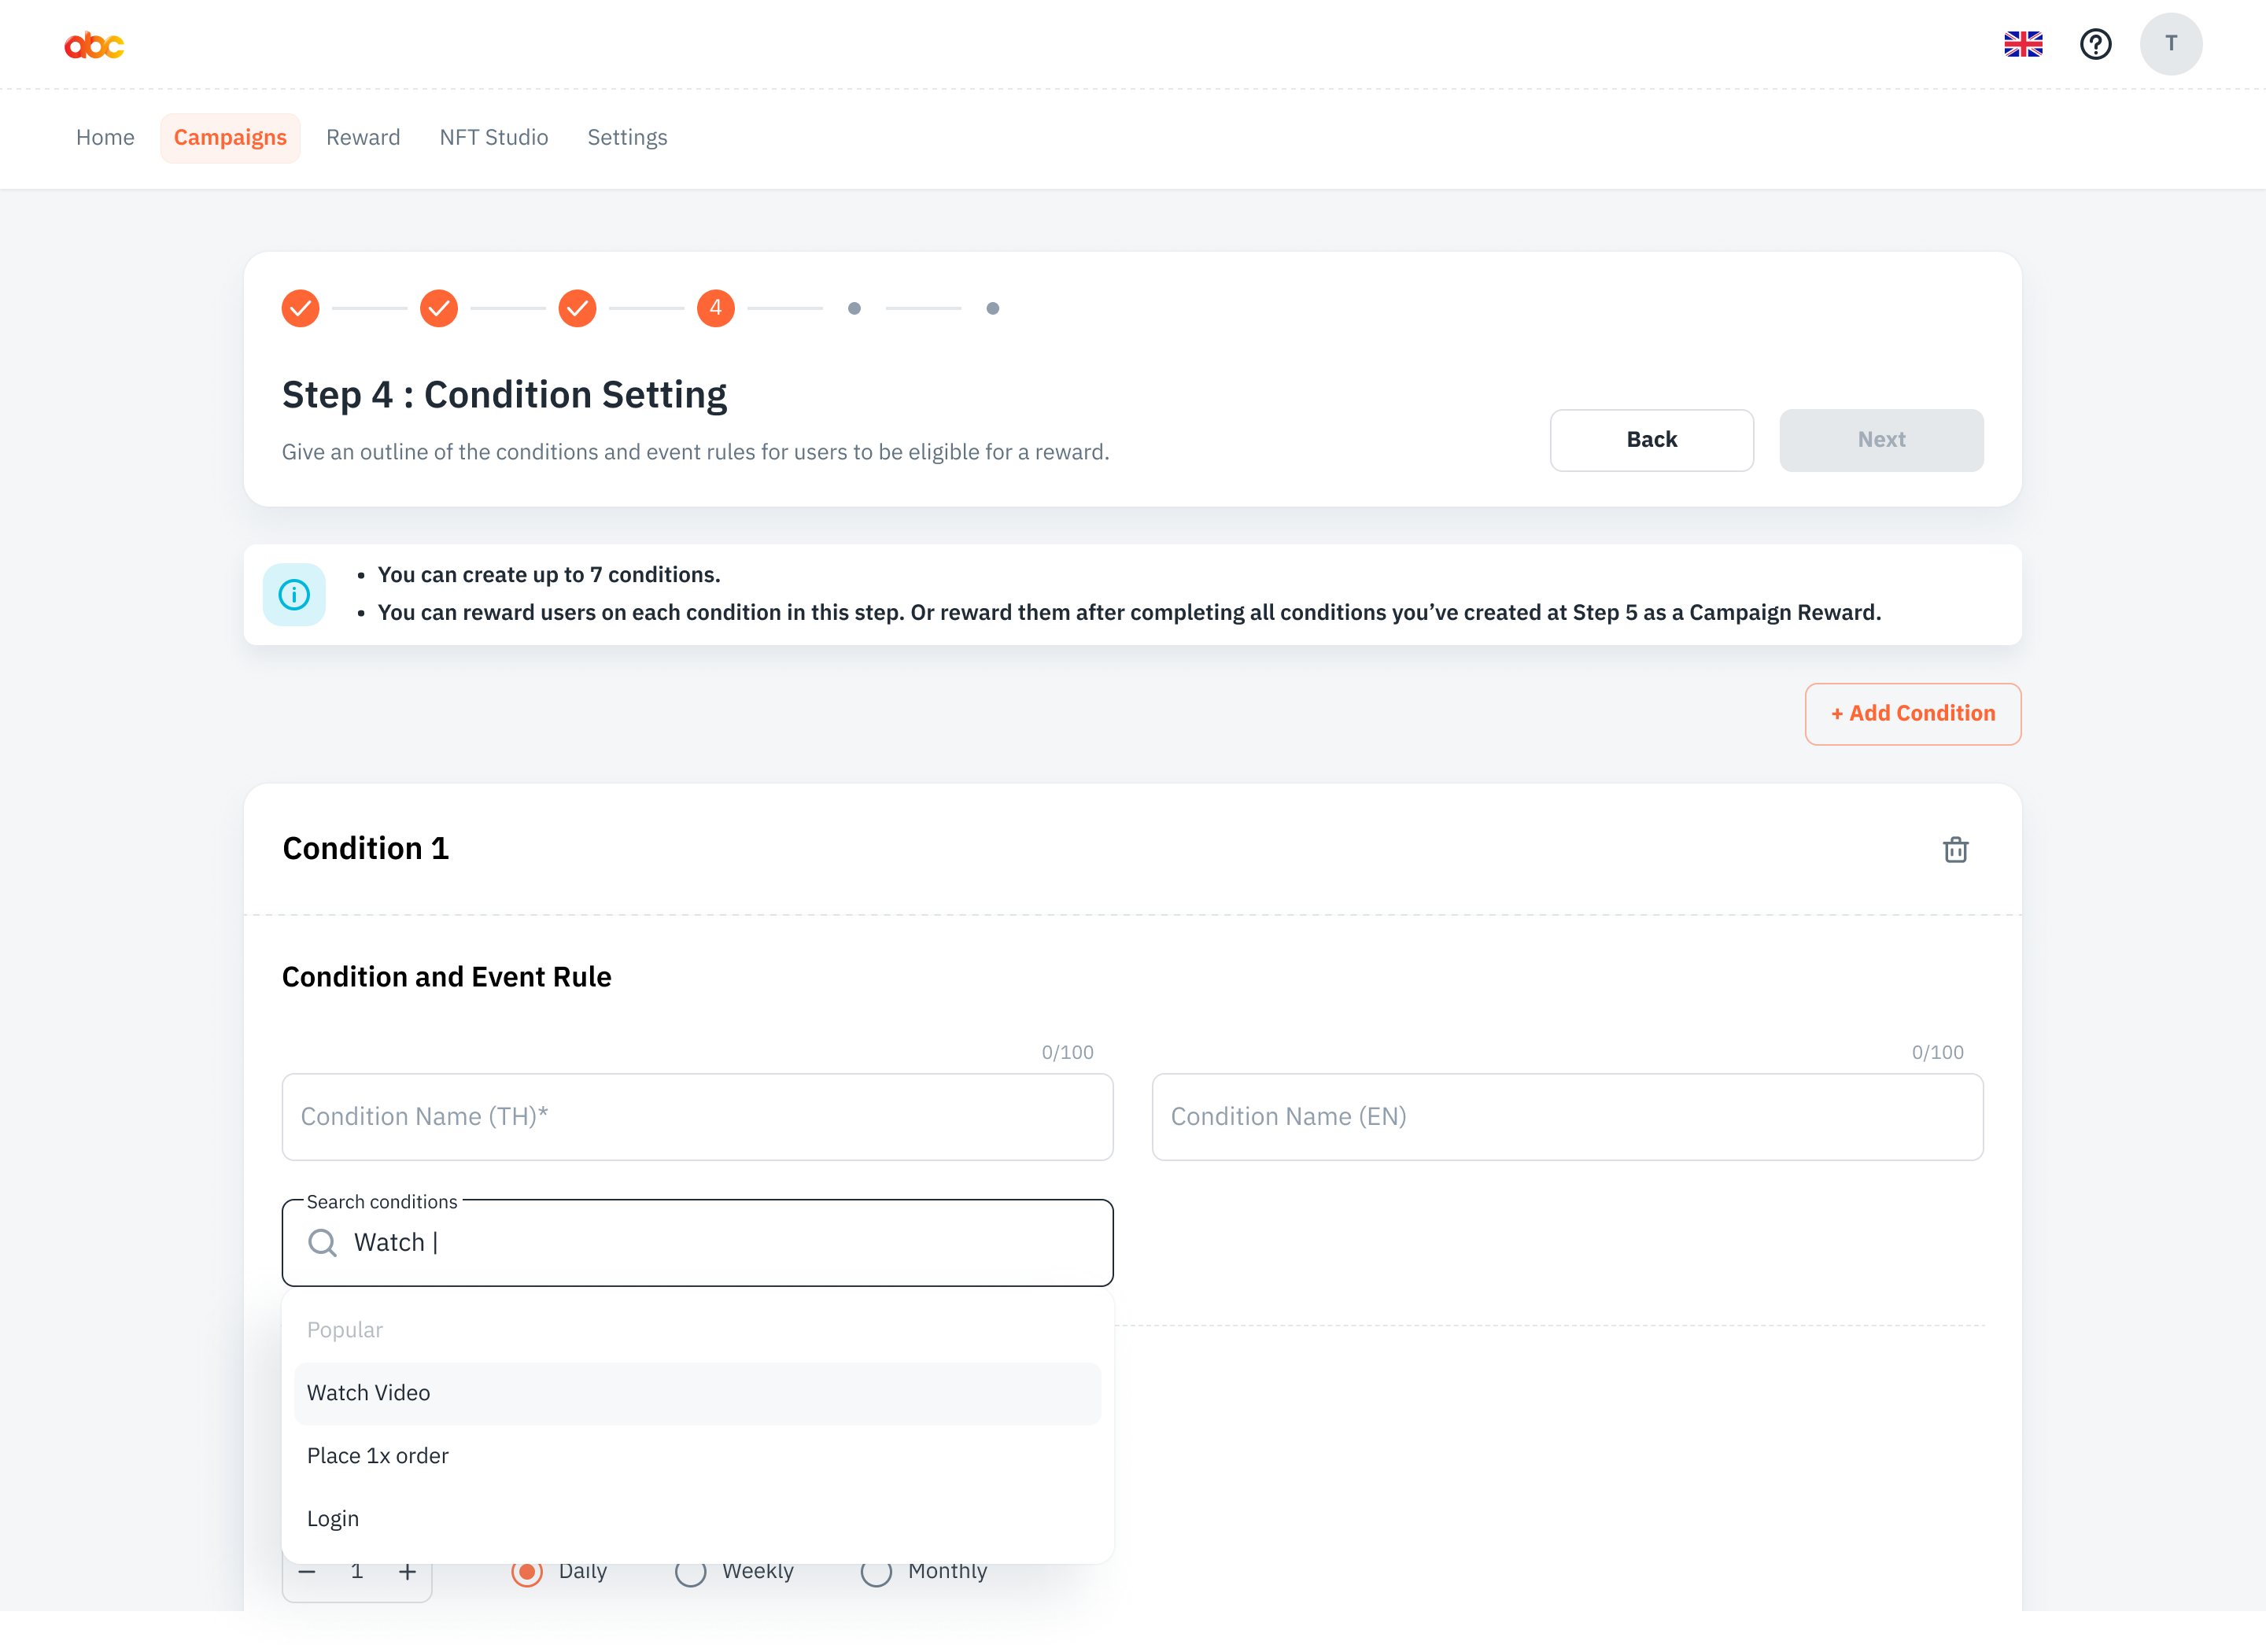Click the blue info icon

[294, 595]
